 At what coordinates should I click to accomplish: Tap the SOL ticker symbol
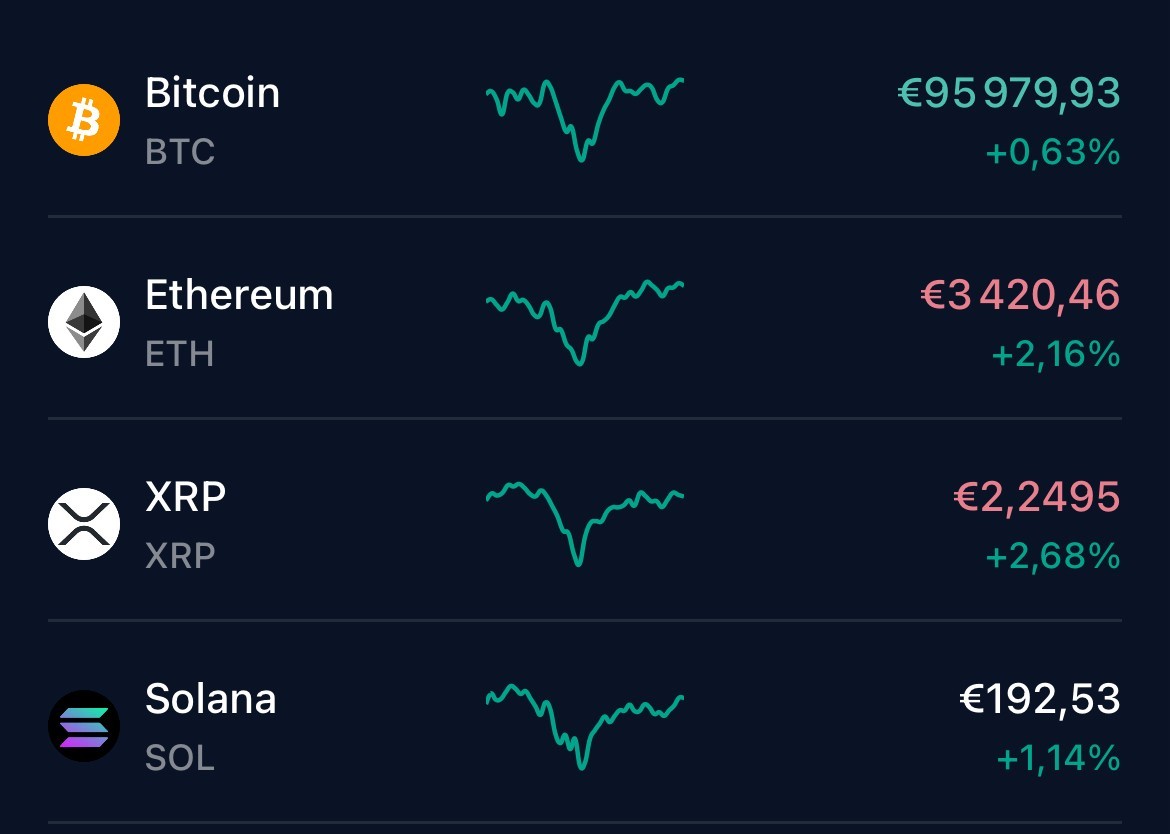(180, 757)
